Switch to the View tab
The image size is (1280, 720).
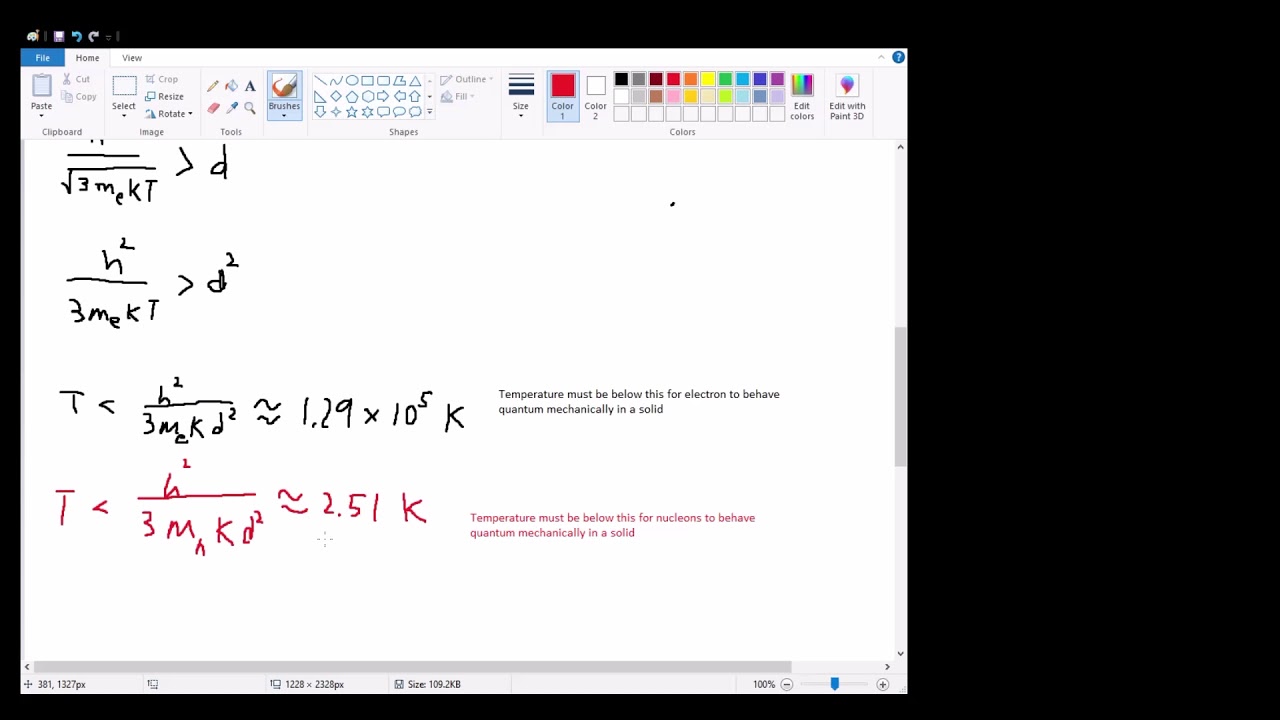[x=132, y=58]
